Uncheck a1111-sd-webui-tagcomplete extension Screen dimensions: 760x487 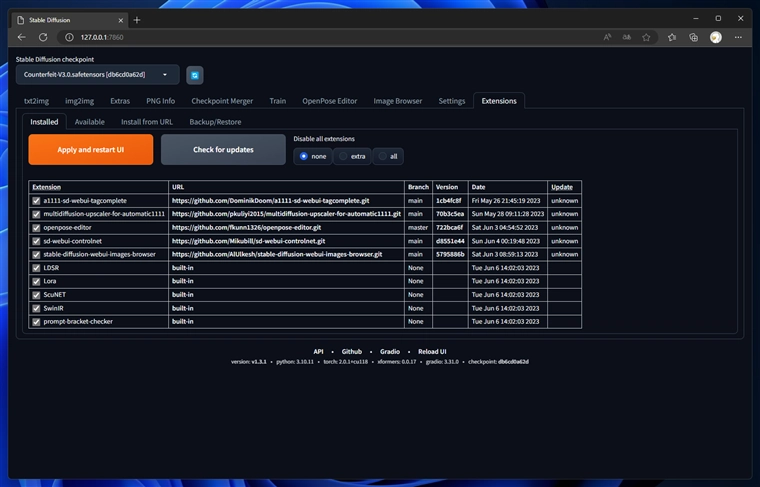36,201
